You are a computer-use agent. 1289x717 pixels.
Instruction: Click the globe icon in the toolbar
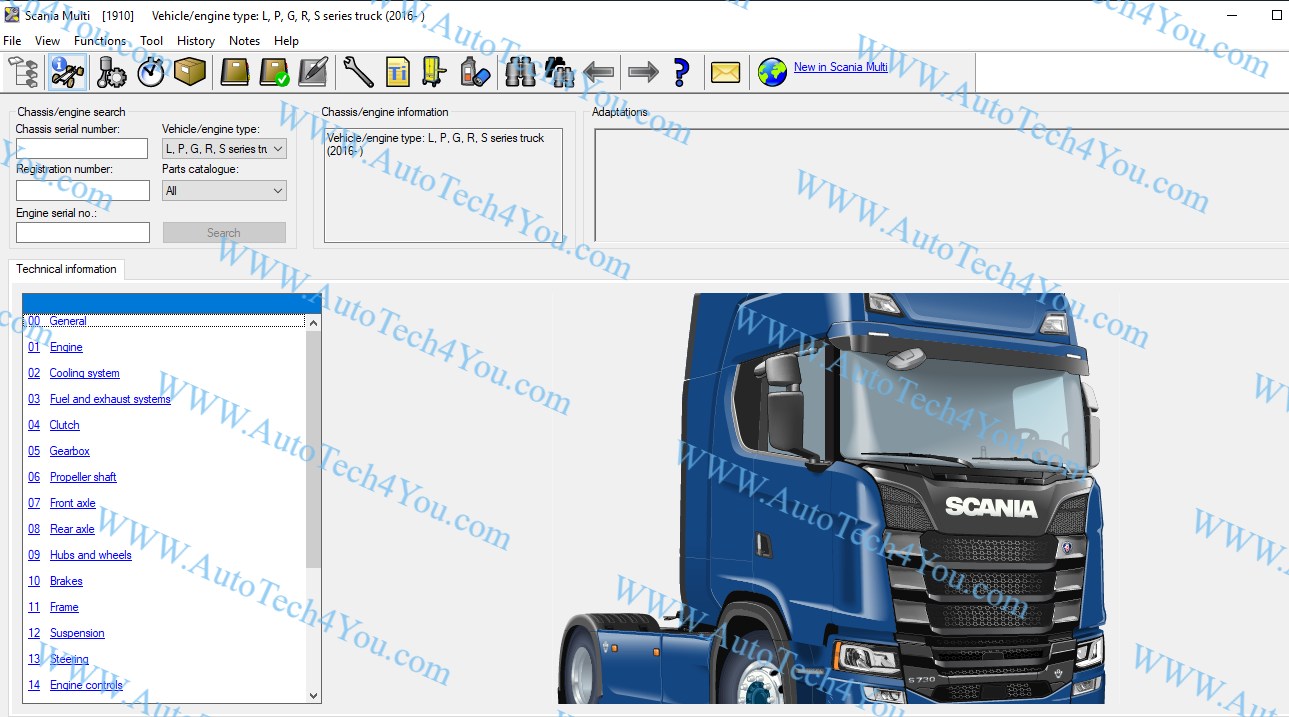click(x=772, y=72)
